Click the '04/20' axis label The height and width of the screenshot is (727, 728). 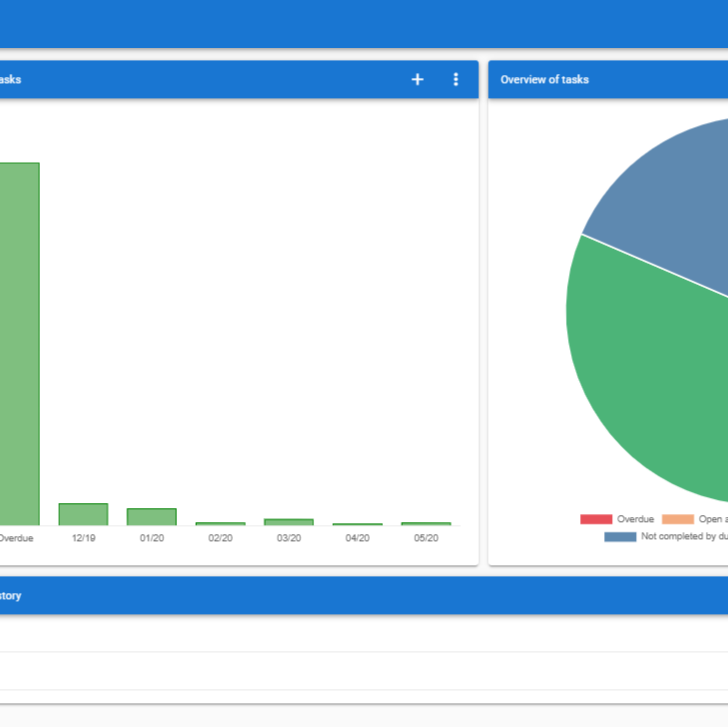pos(358,538)
